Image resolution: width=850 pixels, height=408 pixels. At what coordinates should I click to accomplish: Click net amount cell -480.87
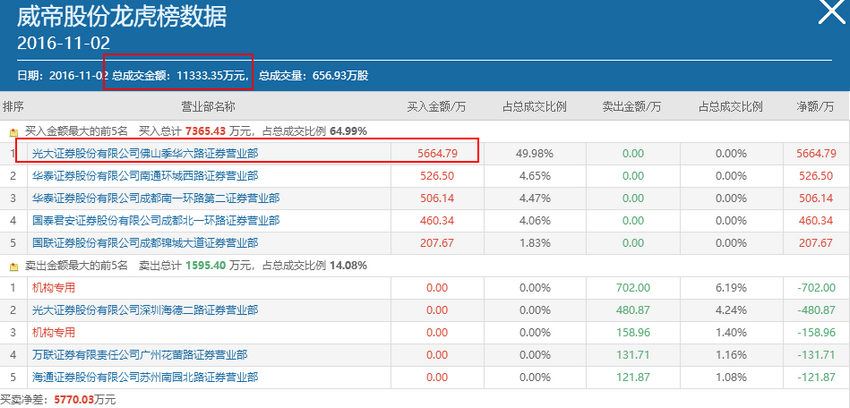(816, 310)
